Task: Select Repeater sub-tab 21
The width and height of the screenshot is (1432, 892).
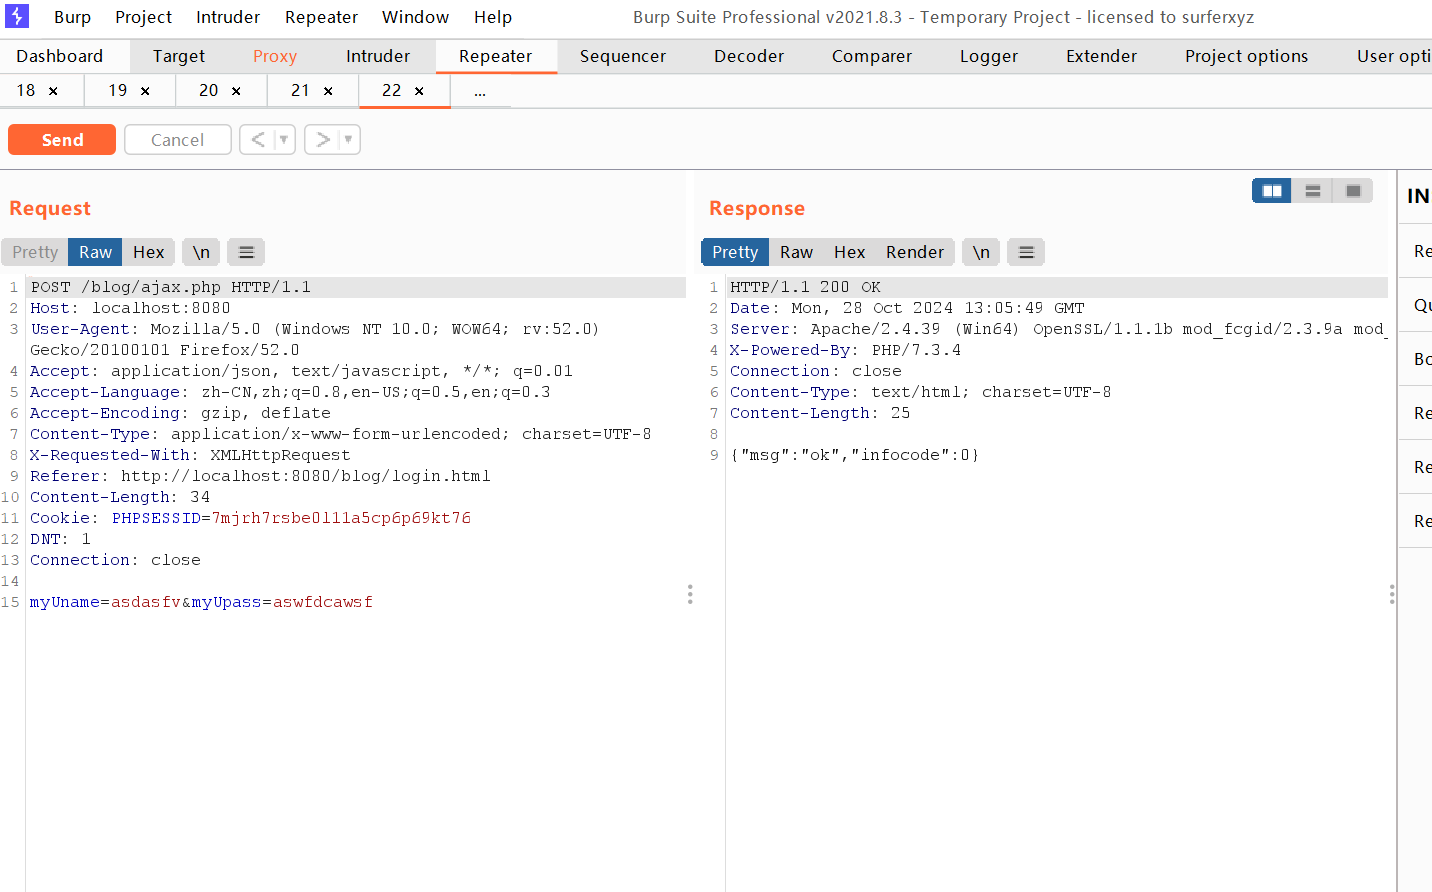Action: pos(300,91)
